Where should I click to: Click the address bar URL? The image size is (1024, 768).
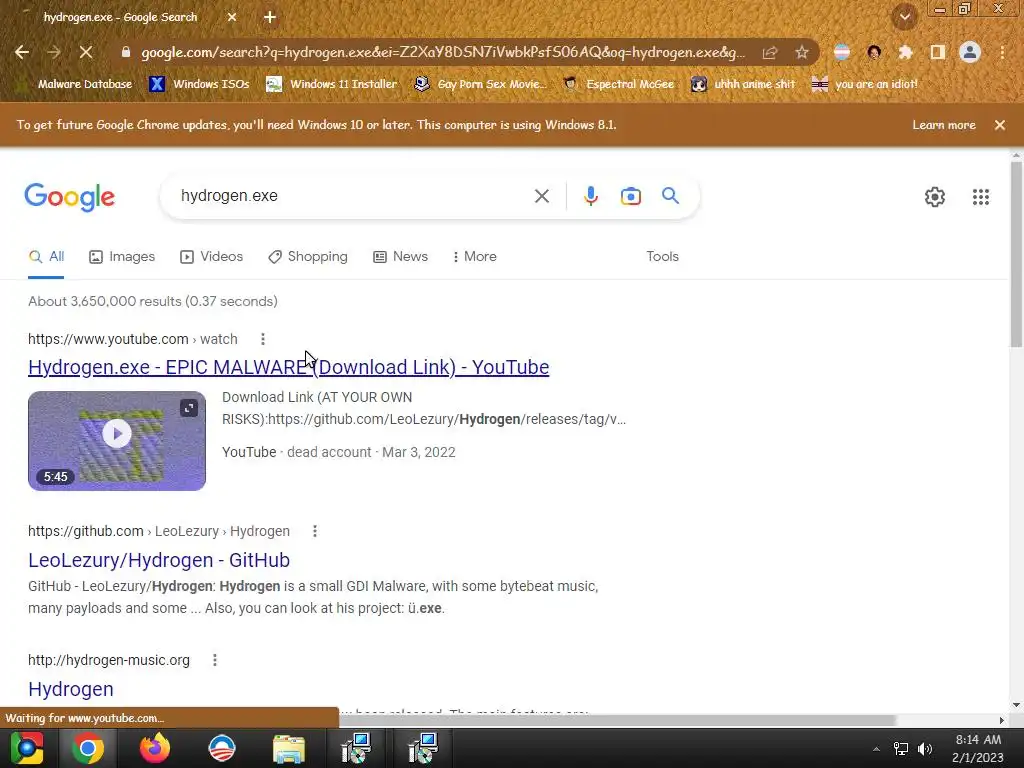pos(442,52)
